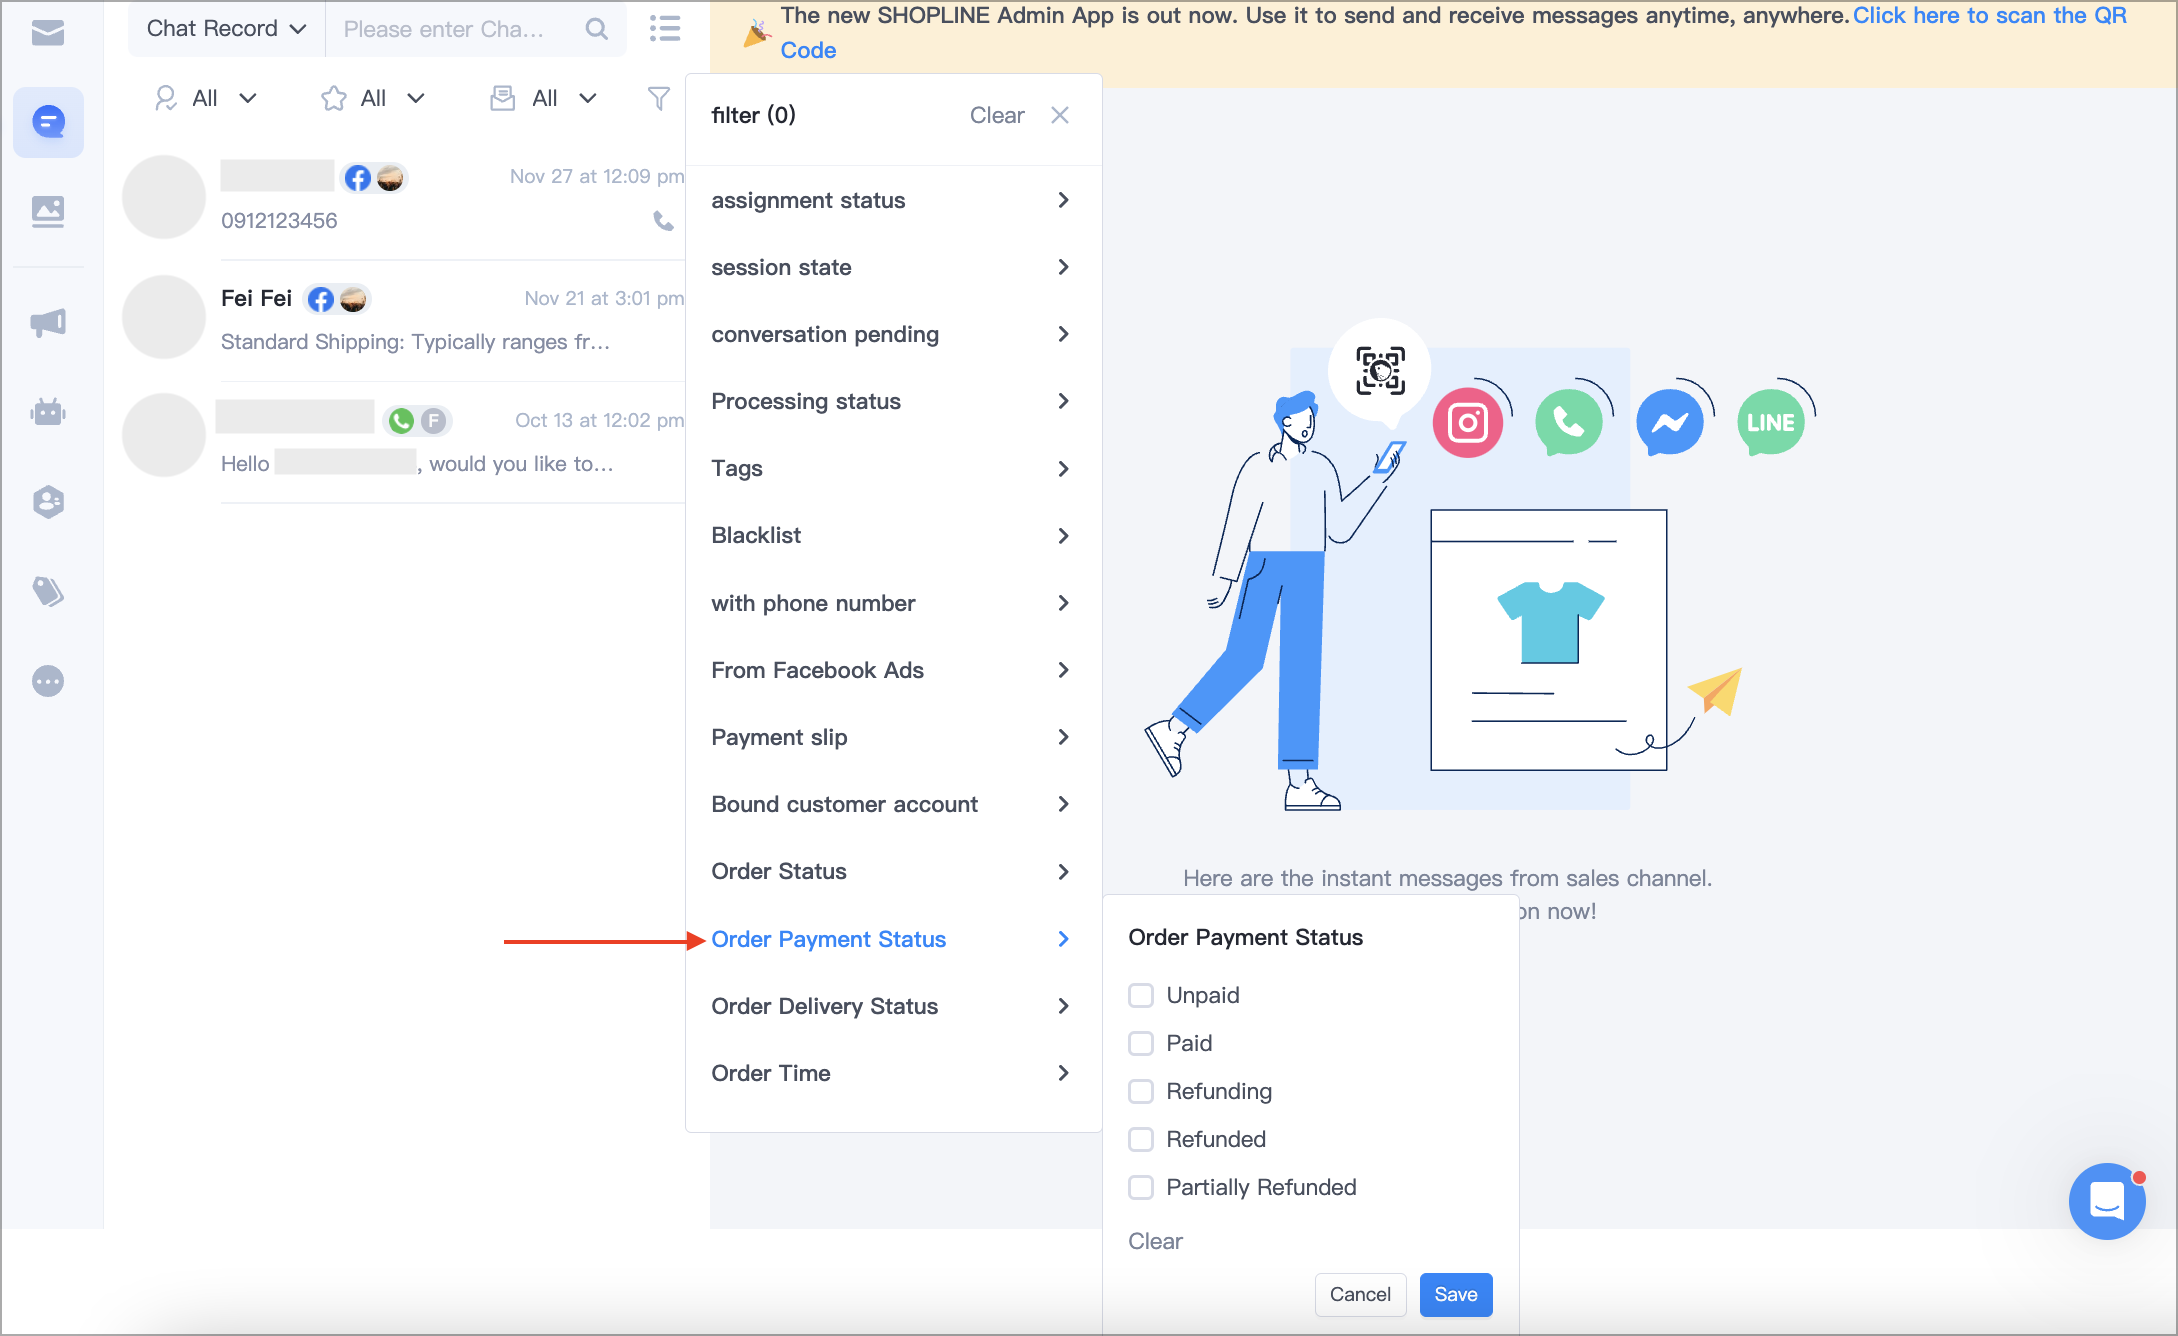Open the tags sidebar icon
2178x1336 pixels.
click(48, 591)
